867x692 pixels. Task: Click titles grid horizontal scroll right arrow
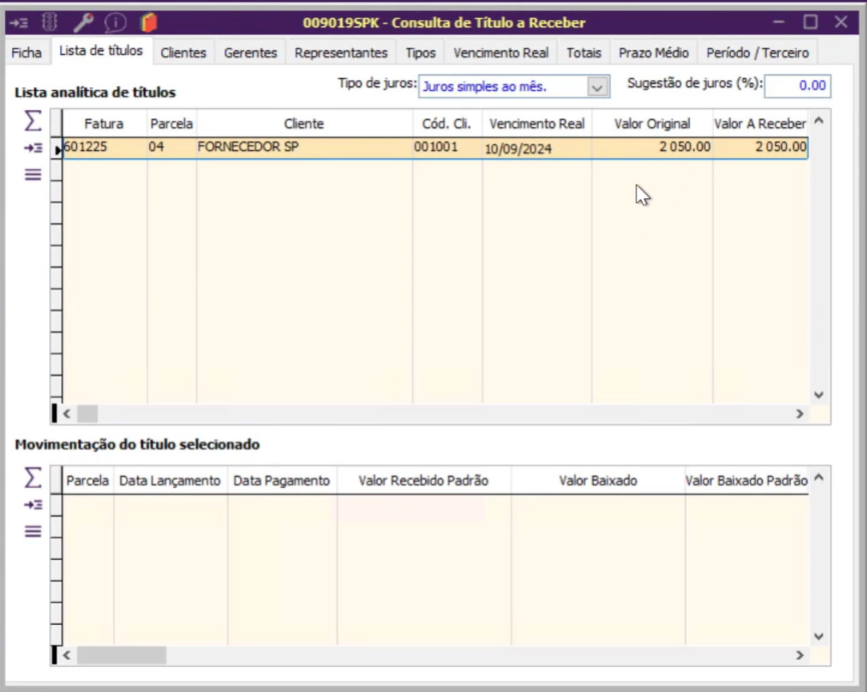coord(800,413)
